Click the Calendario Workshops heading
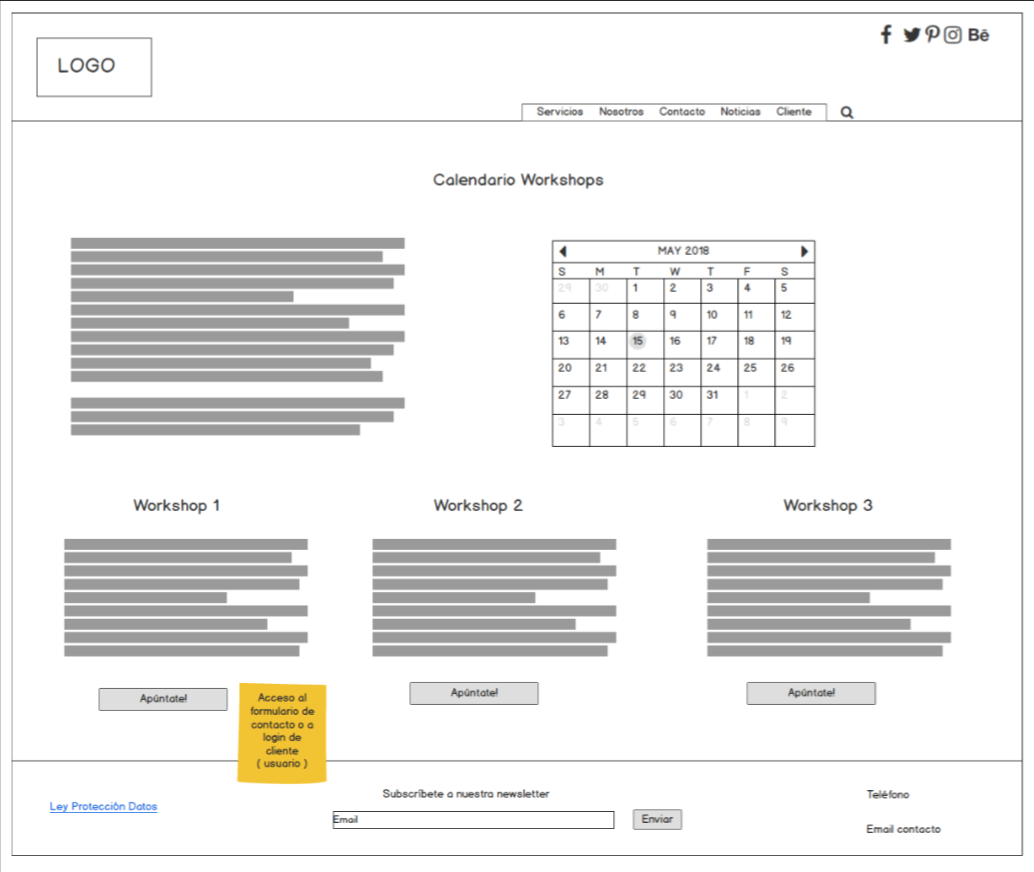1034x872 pixels. (518, 180)
